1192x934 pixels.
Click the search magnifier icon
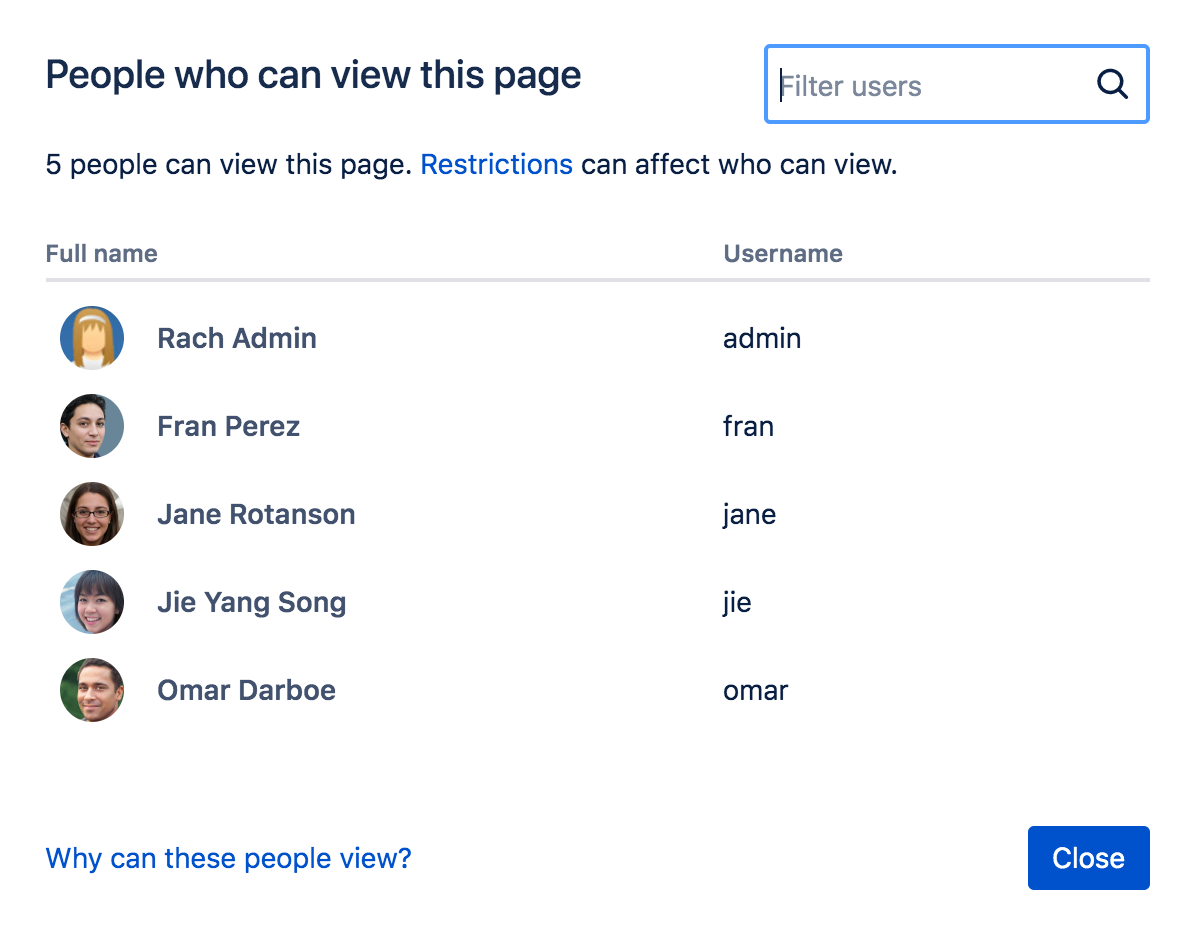(1112, 85)
